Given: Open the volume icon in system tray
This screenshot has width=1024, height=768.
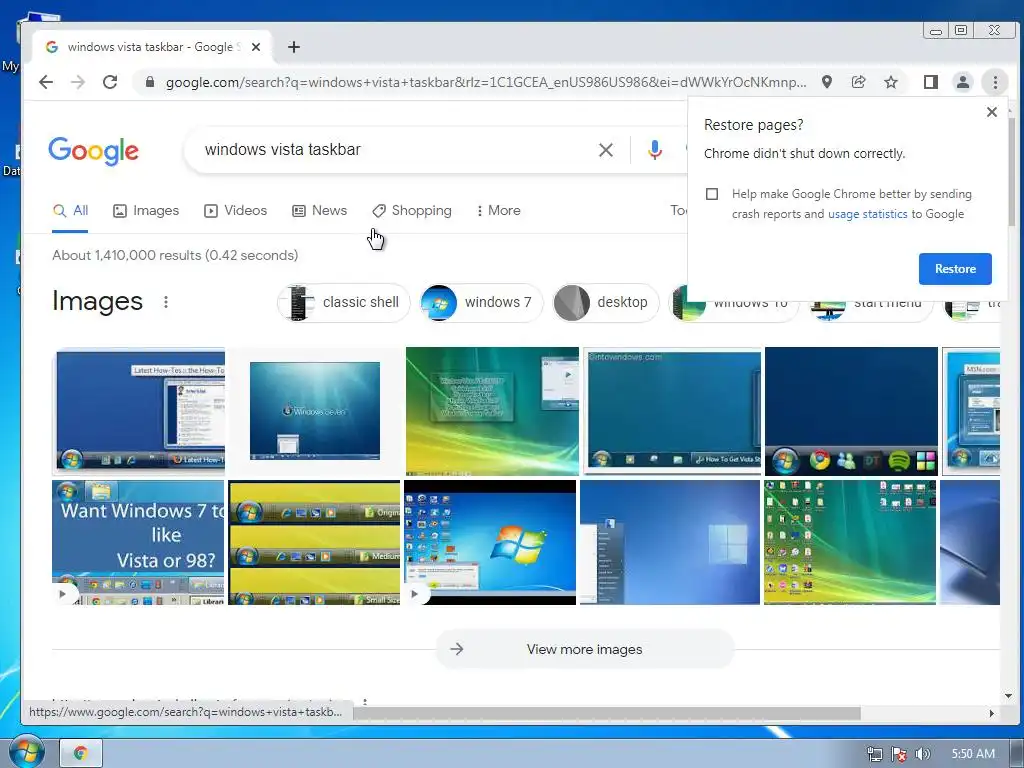Looking at the screenshot, I should click(x=922, y=754).
